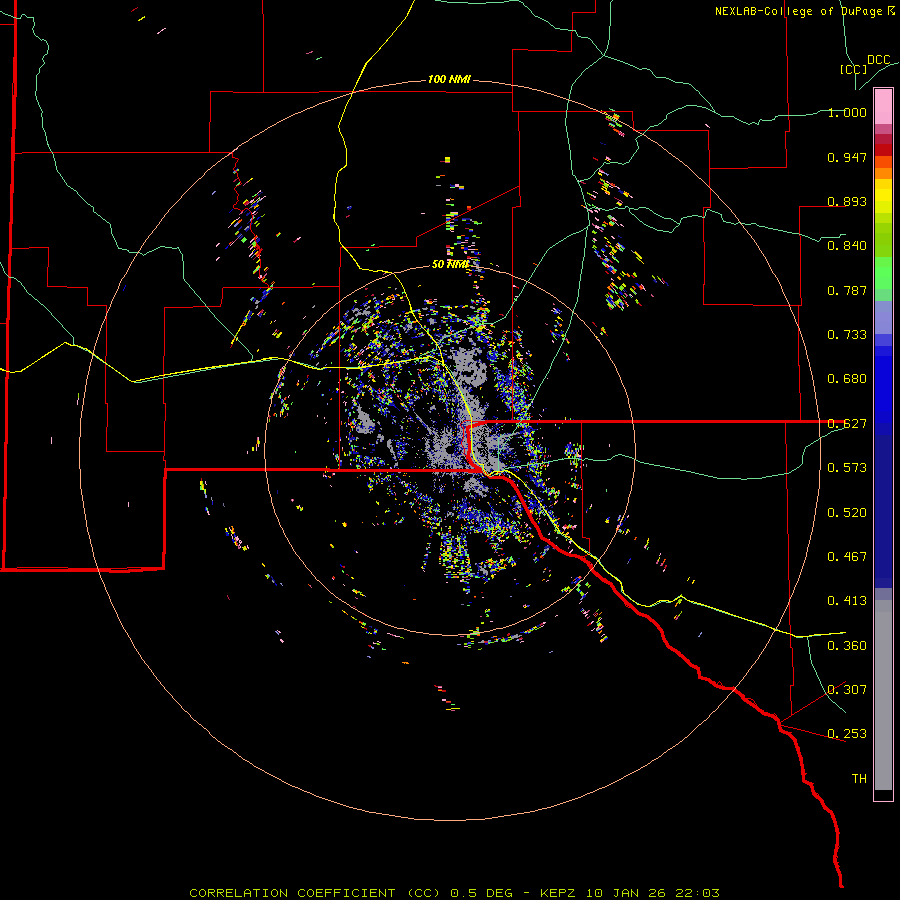Select the 0.520 scale value

pos(847,513)
